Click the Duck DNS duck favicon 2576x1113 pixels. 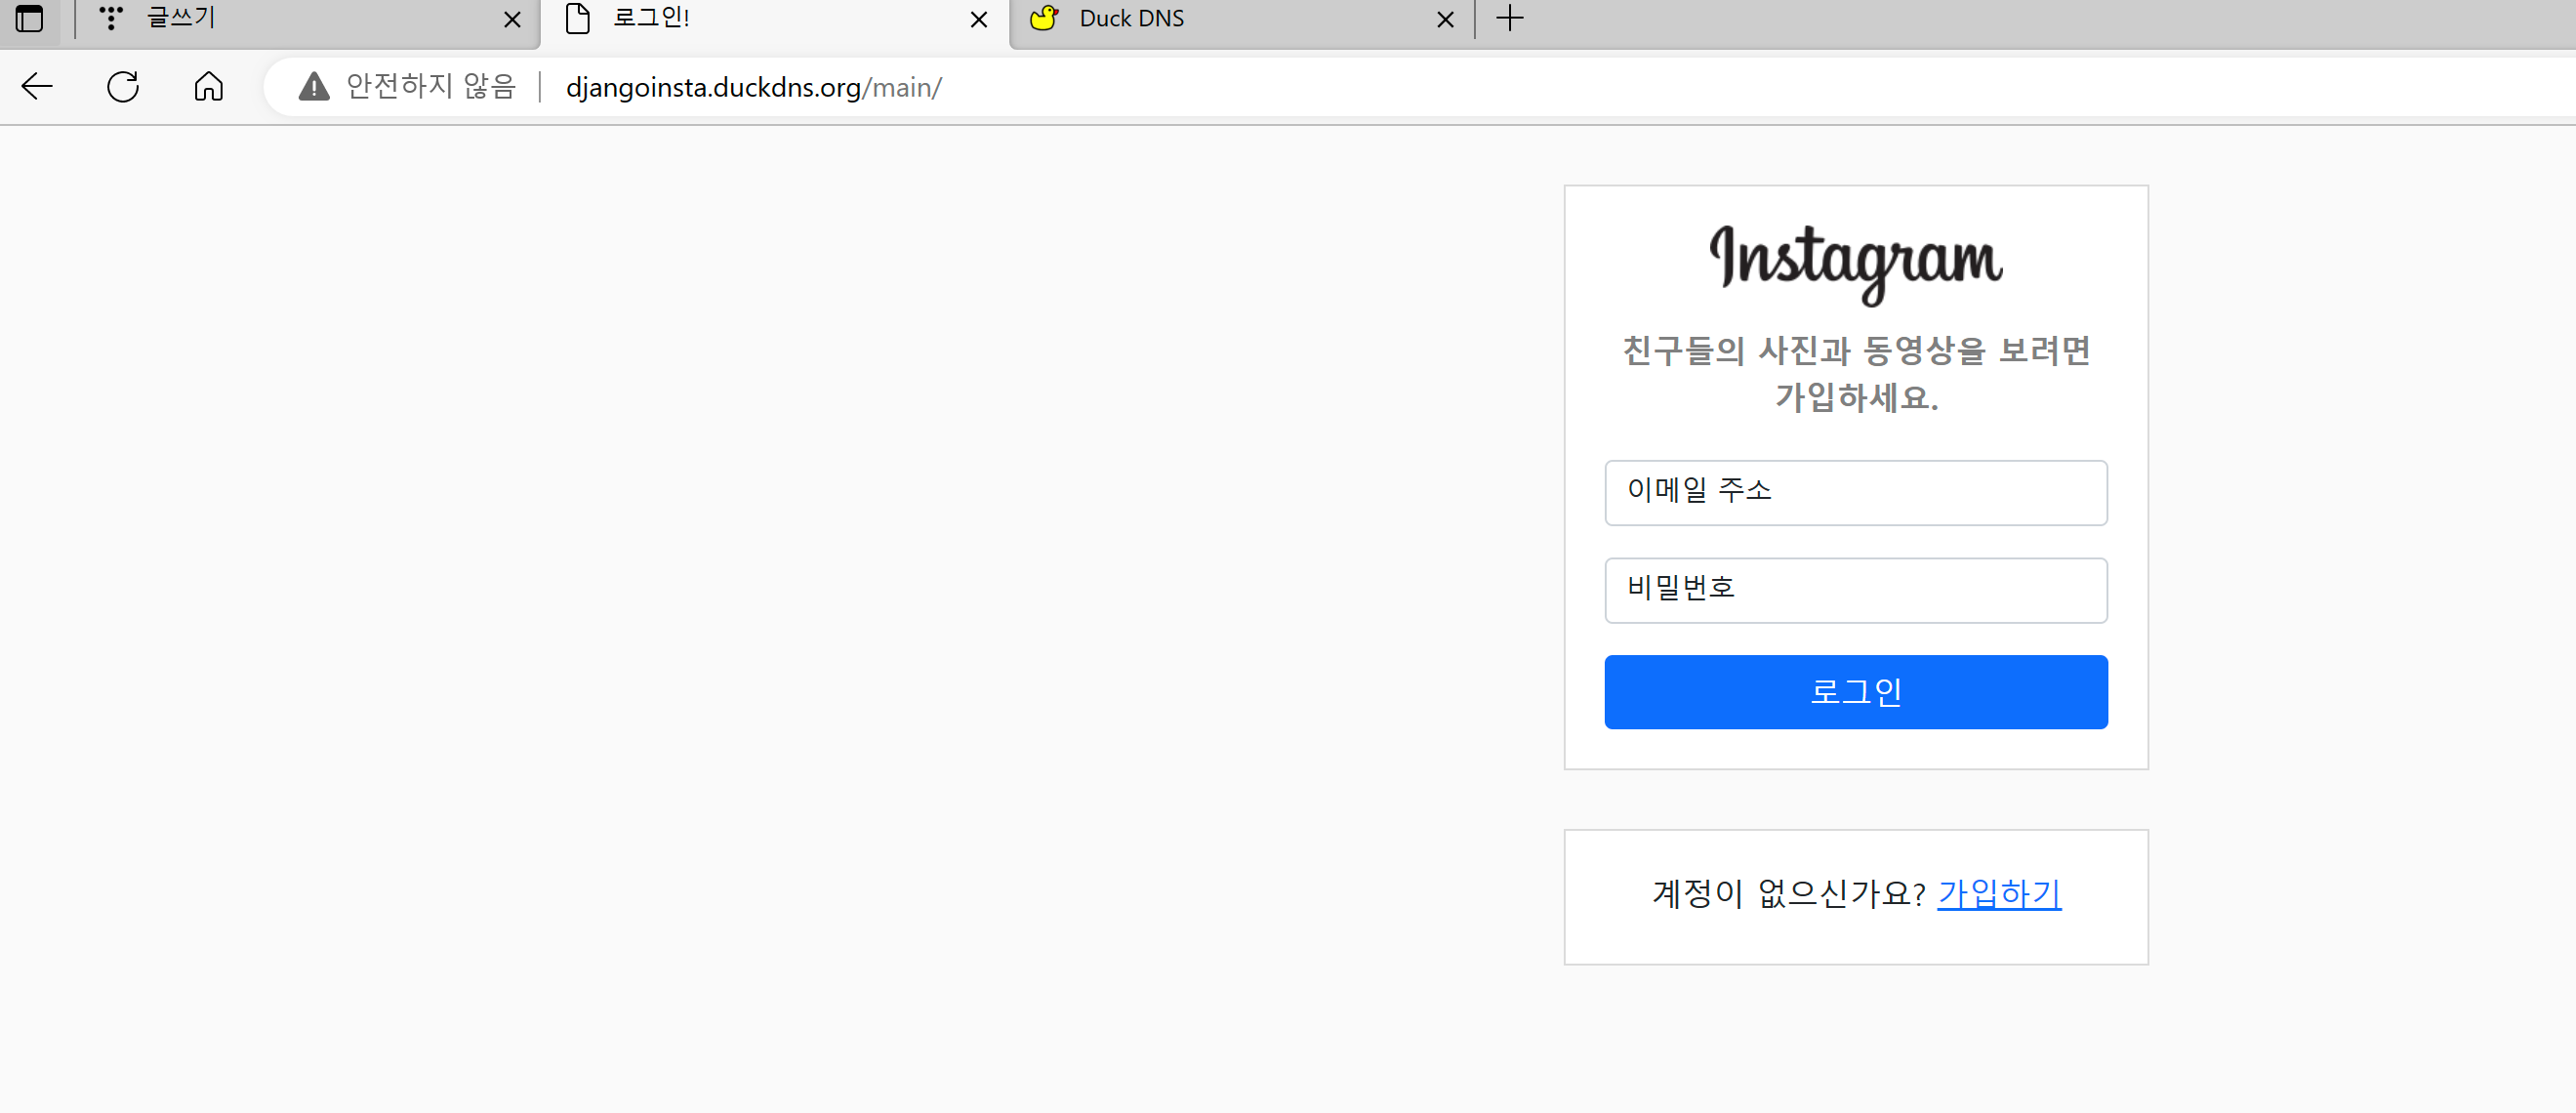[1044, 18]
